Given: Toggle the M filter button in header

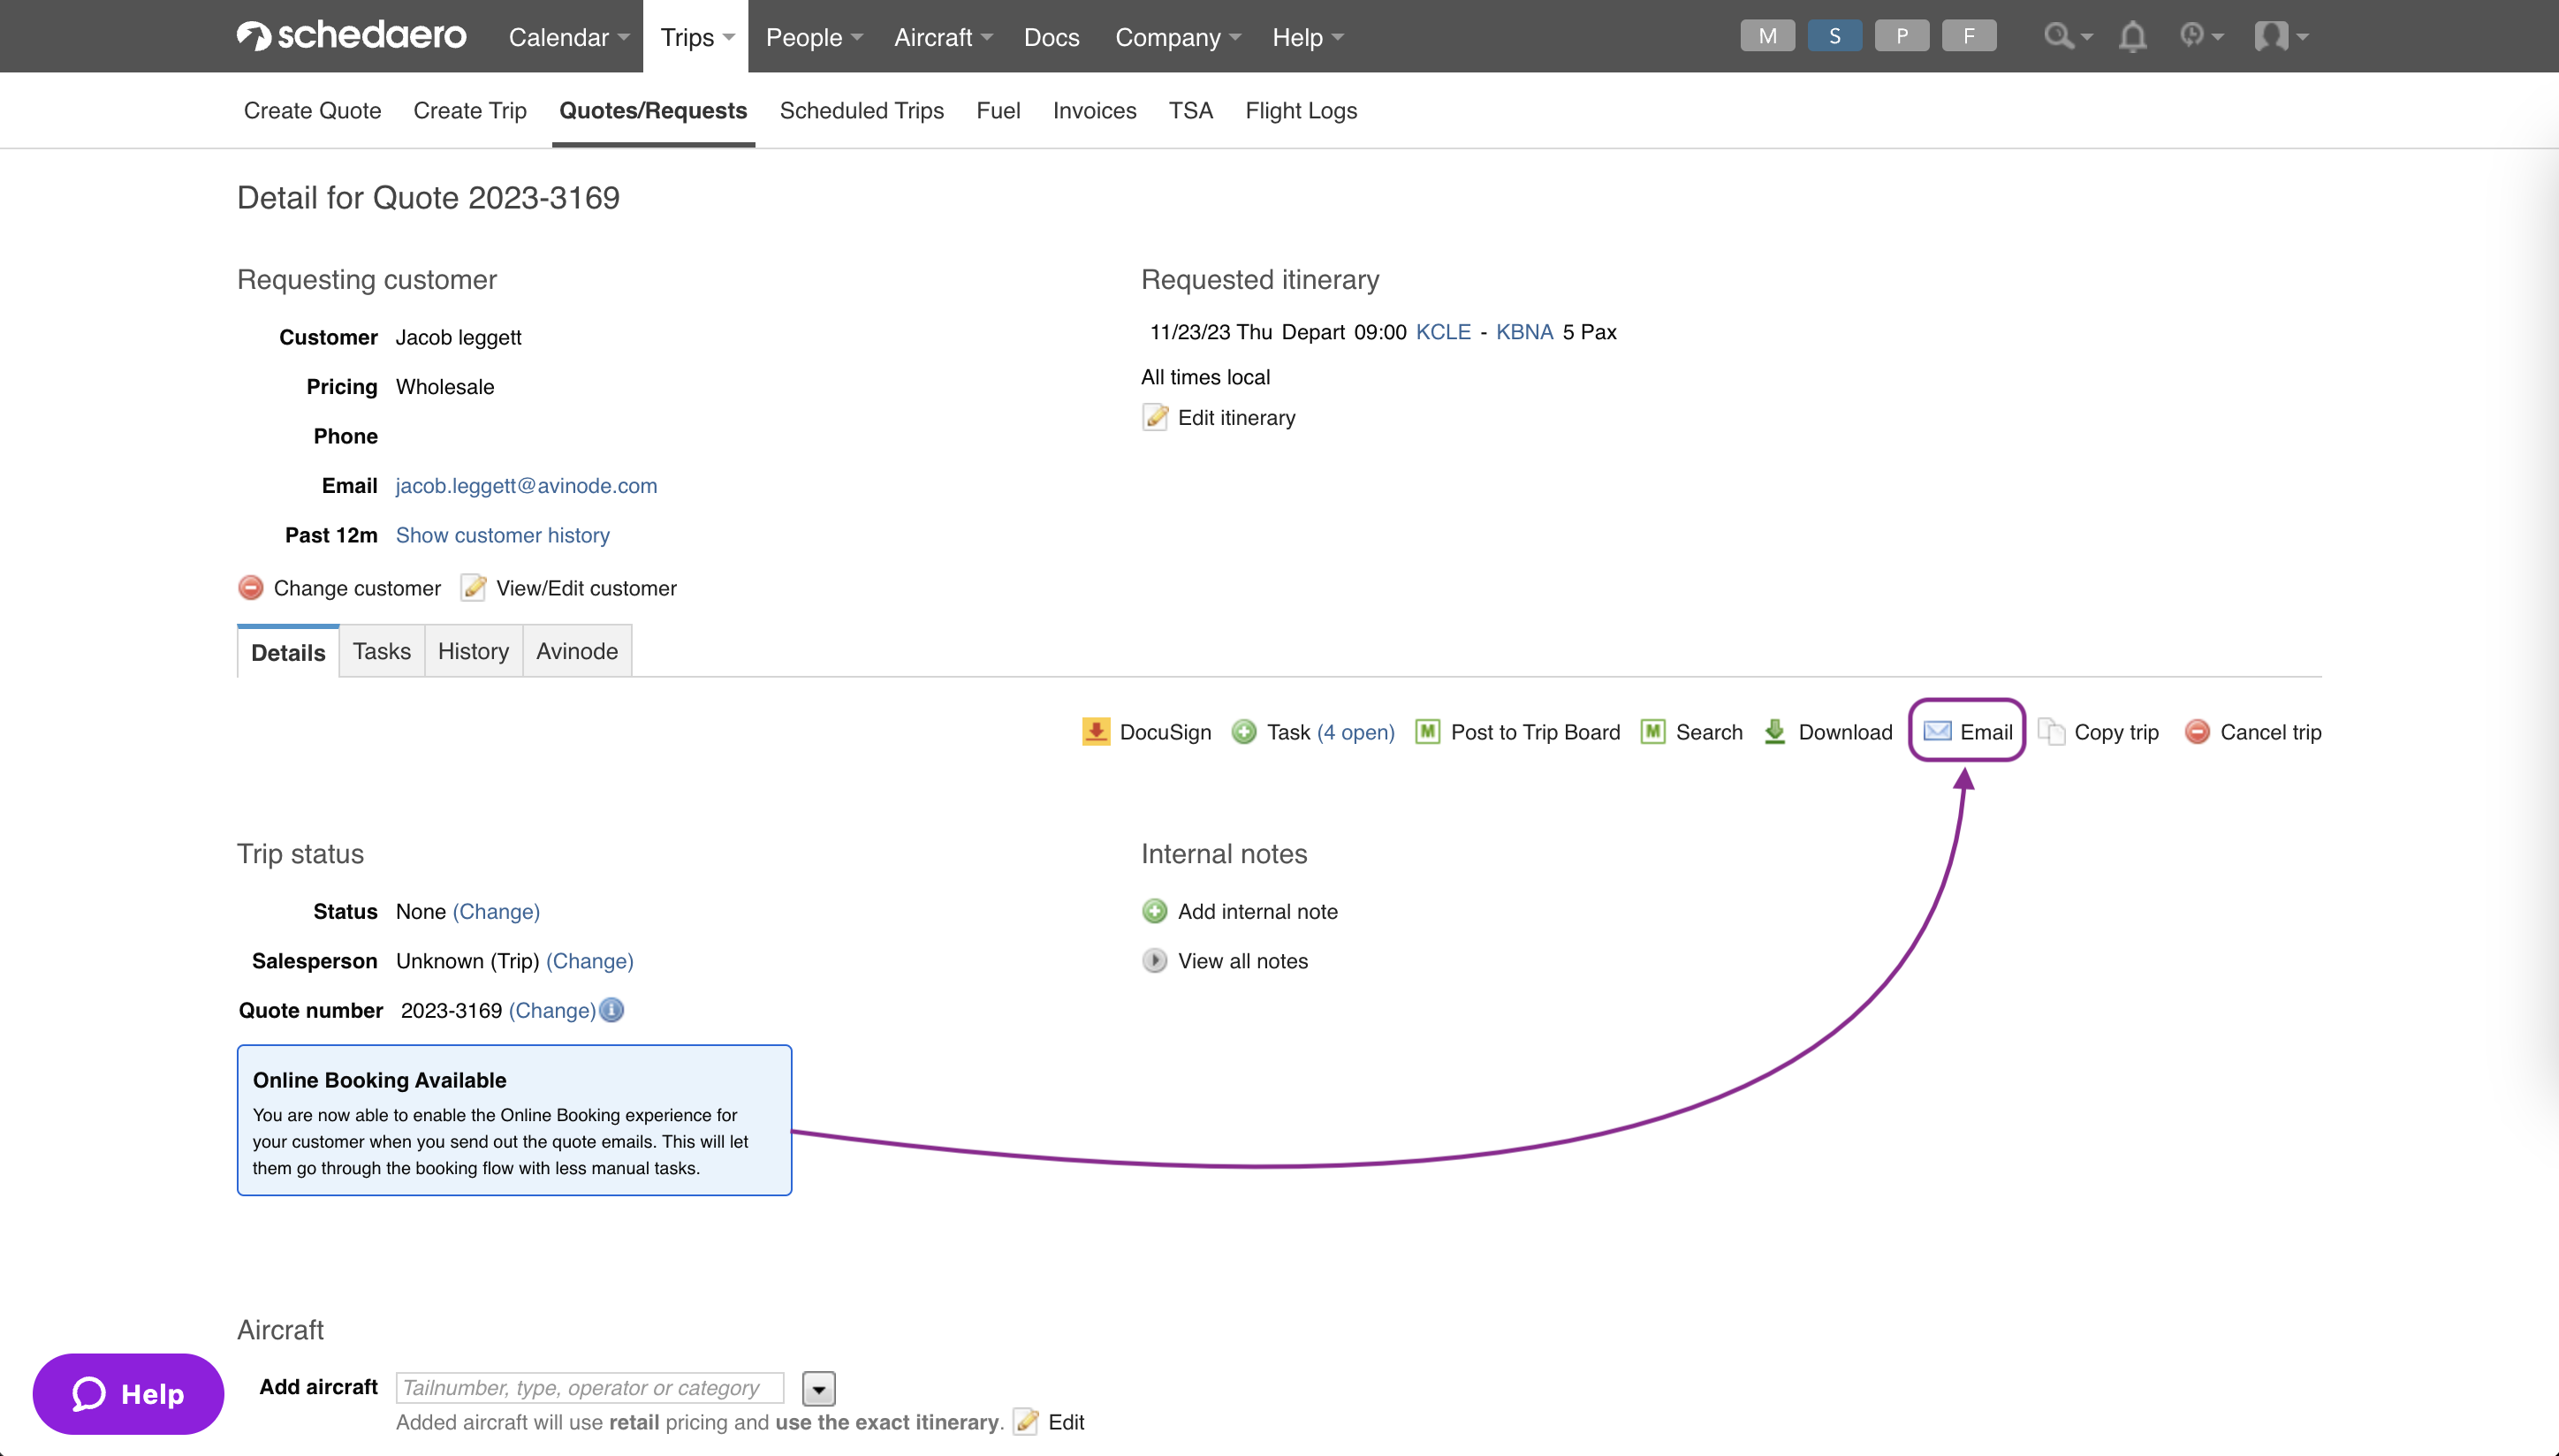Looking at the screenshot, I should click(1767, 36).
